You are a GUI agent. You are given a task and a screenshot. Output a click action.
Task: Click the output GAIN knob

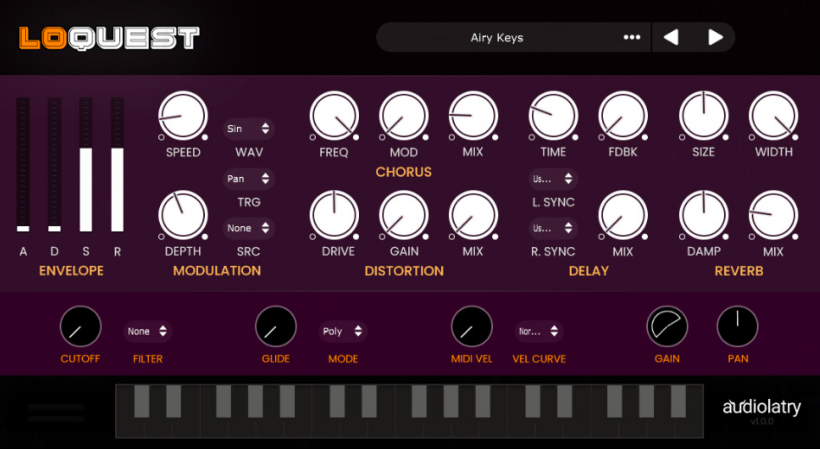(x=667, y=327)
